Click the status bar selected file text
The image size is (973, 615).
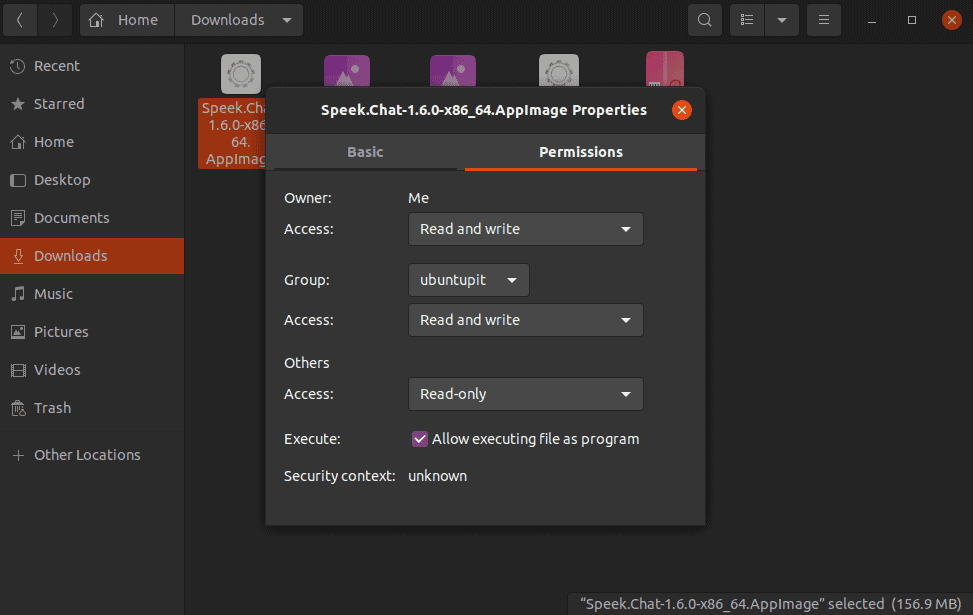770,604
